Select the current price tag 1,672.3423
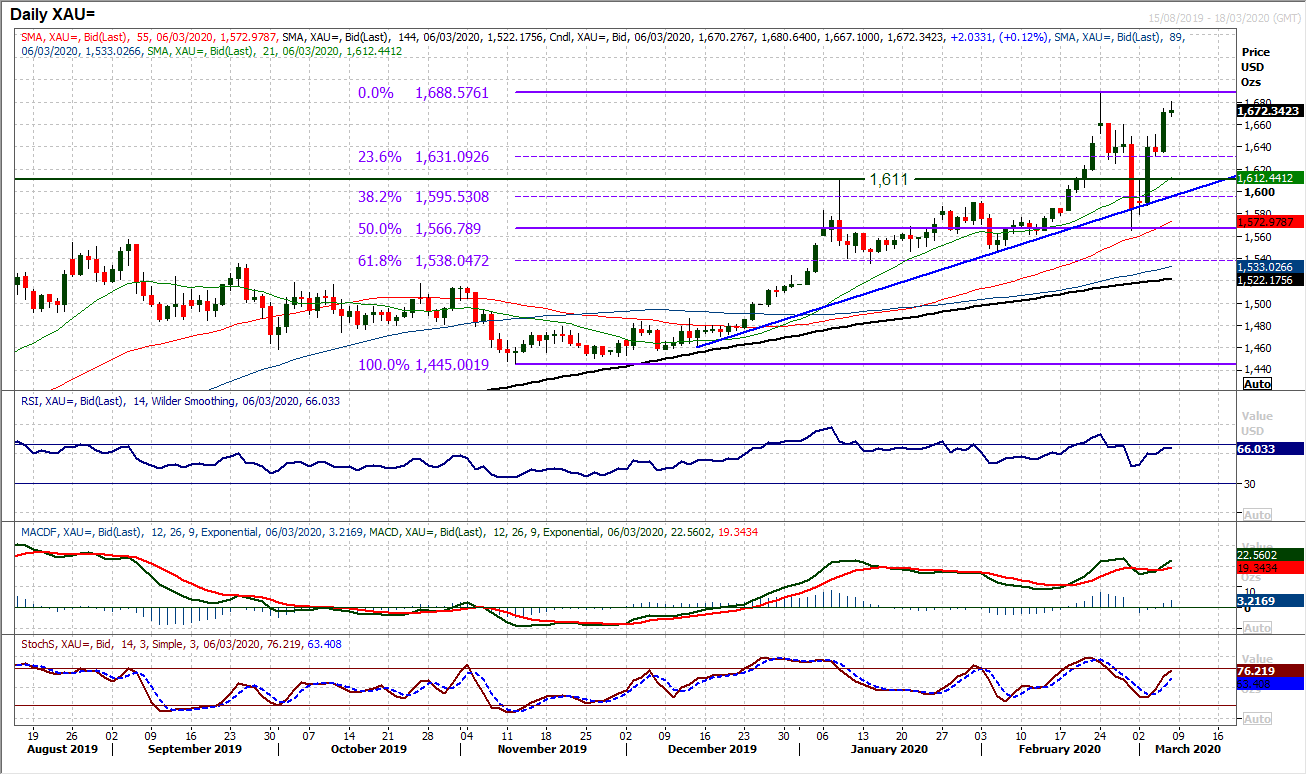This screenshot has height=775, width=1307. point(1270,111)
